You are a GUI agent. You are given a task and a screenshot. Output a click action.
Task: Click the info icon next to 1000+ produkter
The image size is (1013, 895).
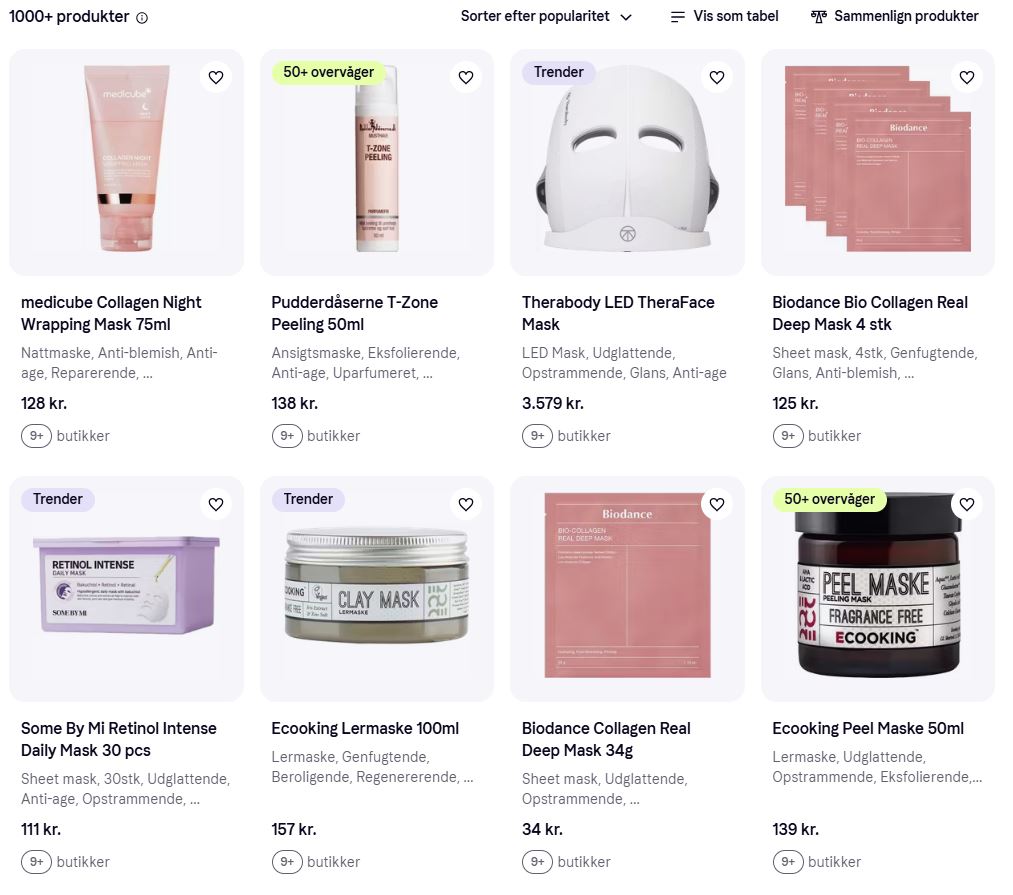click(x=142, y=17)
